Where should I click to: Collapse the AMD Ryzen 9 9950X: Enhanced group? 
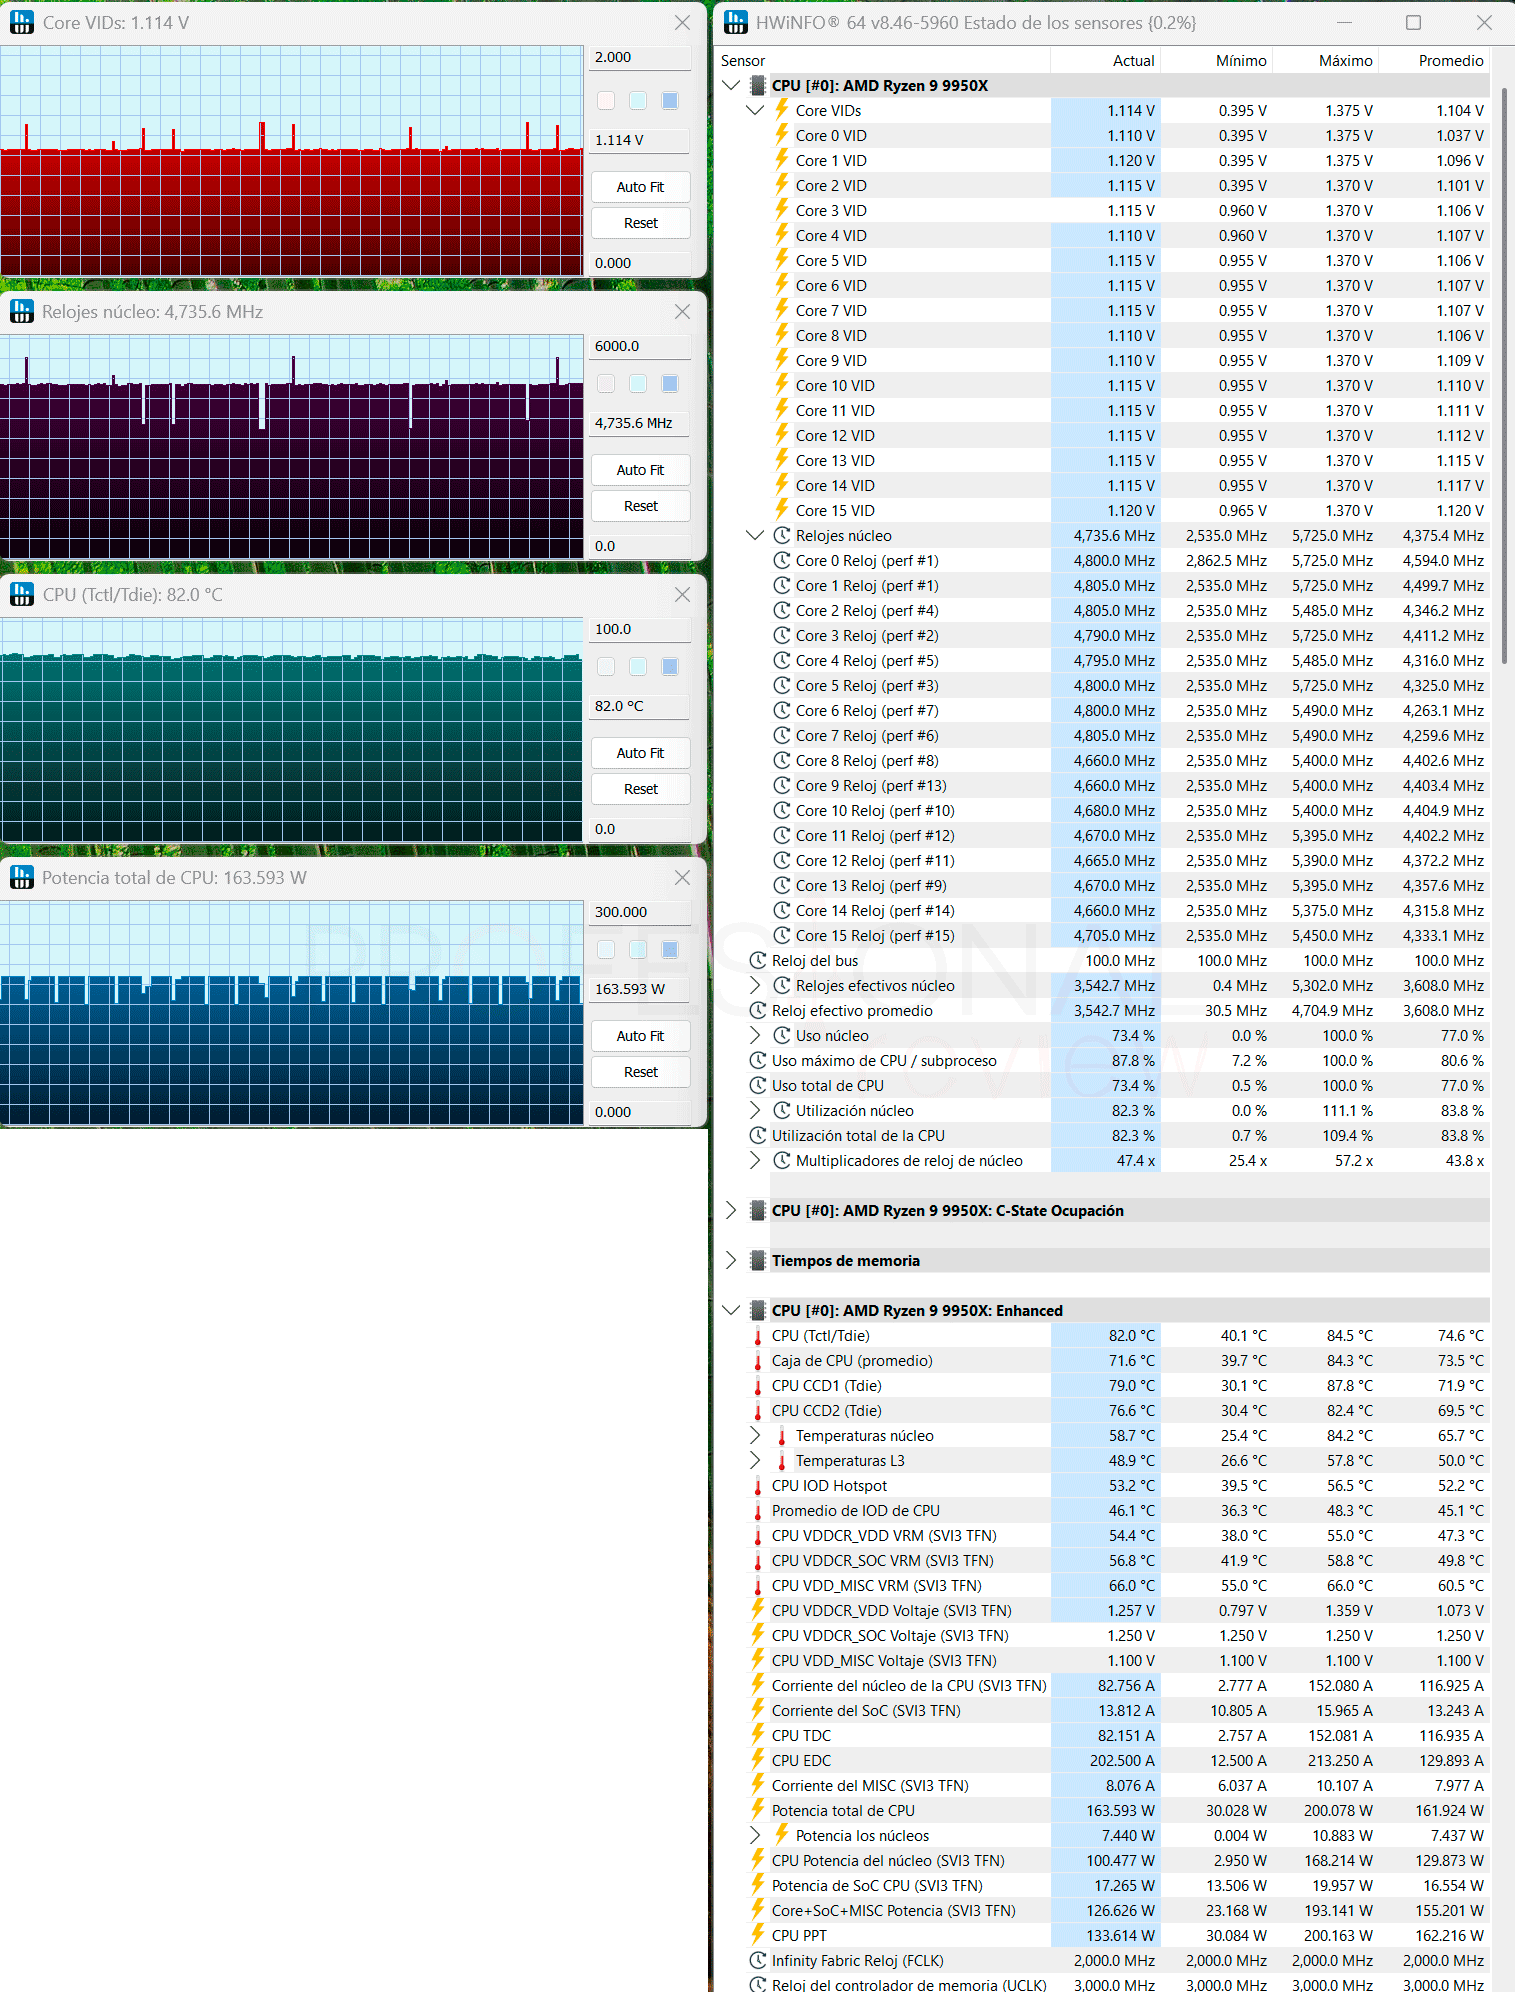click(732, 1311)
